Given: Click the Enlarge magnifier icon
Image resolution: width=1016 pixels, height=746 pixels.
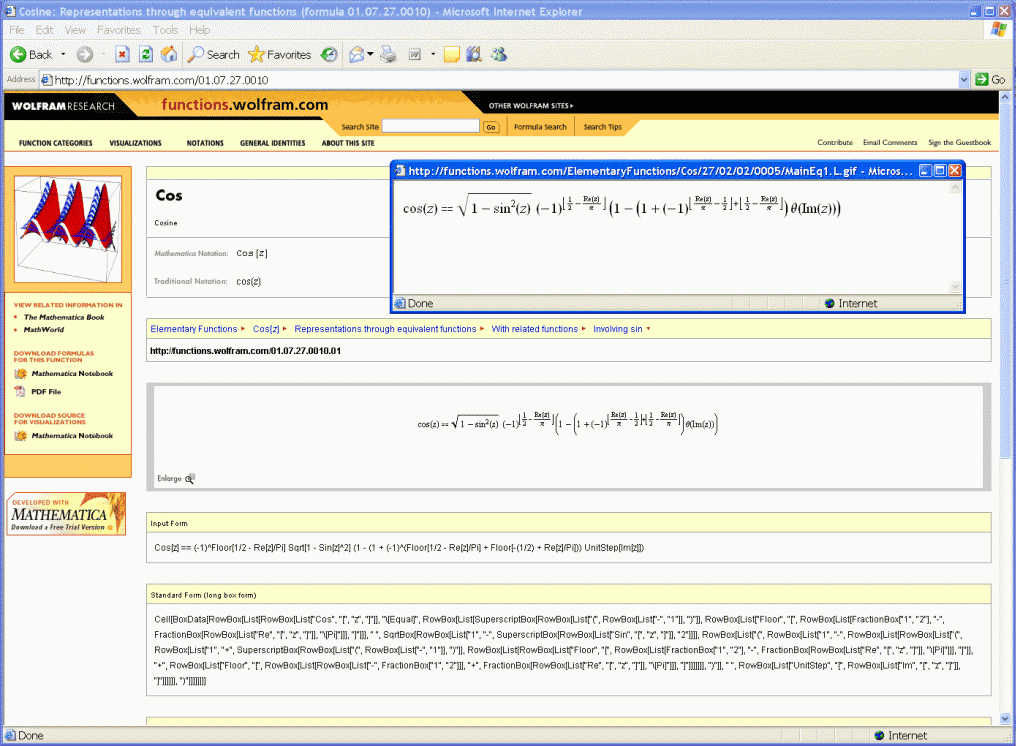Looking at the screenshot, I should (x=189, y=479).
